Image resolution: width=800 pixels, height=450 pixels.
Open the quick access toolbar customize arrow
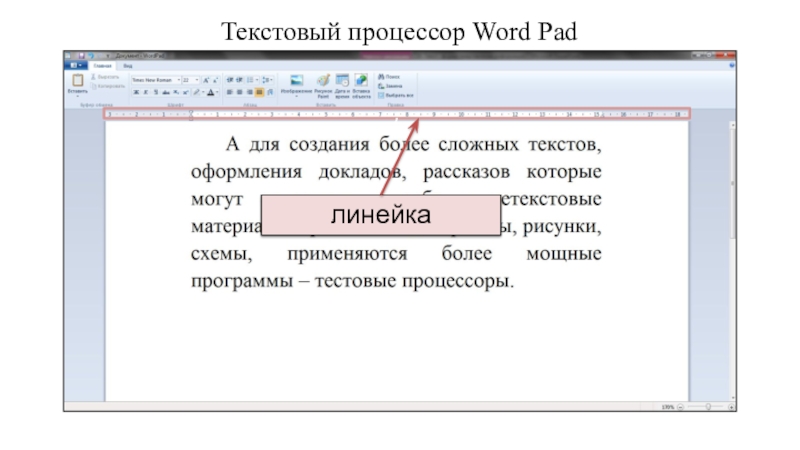tap(108, 55)
